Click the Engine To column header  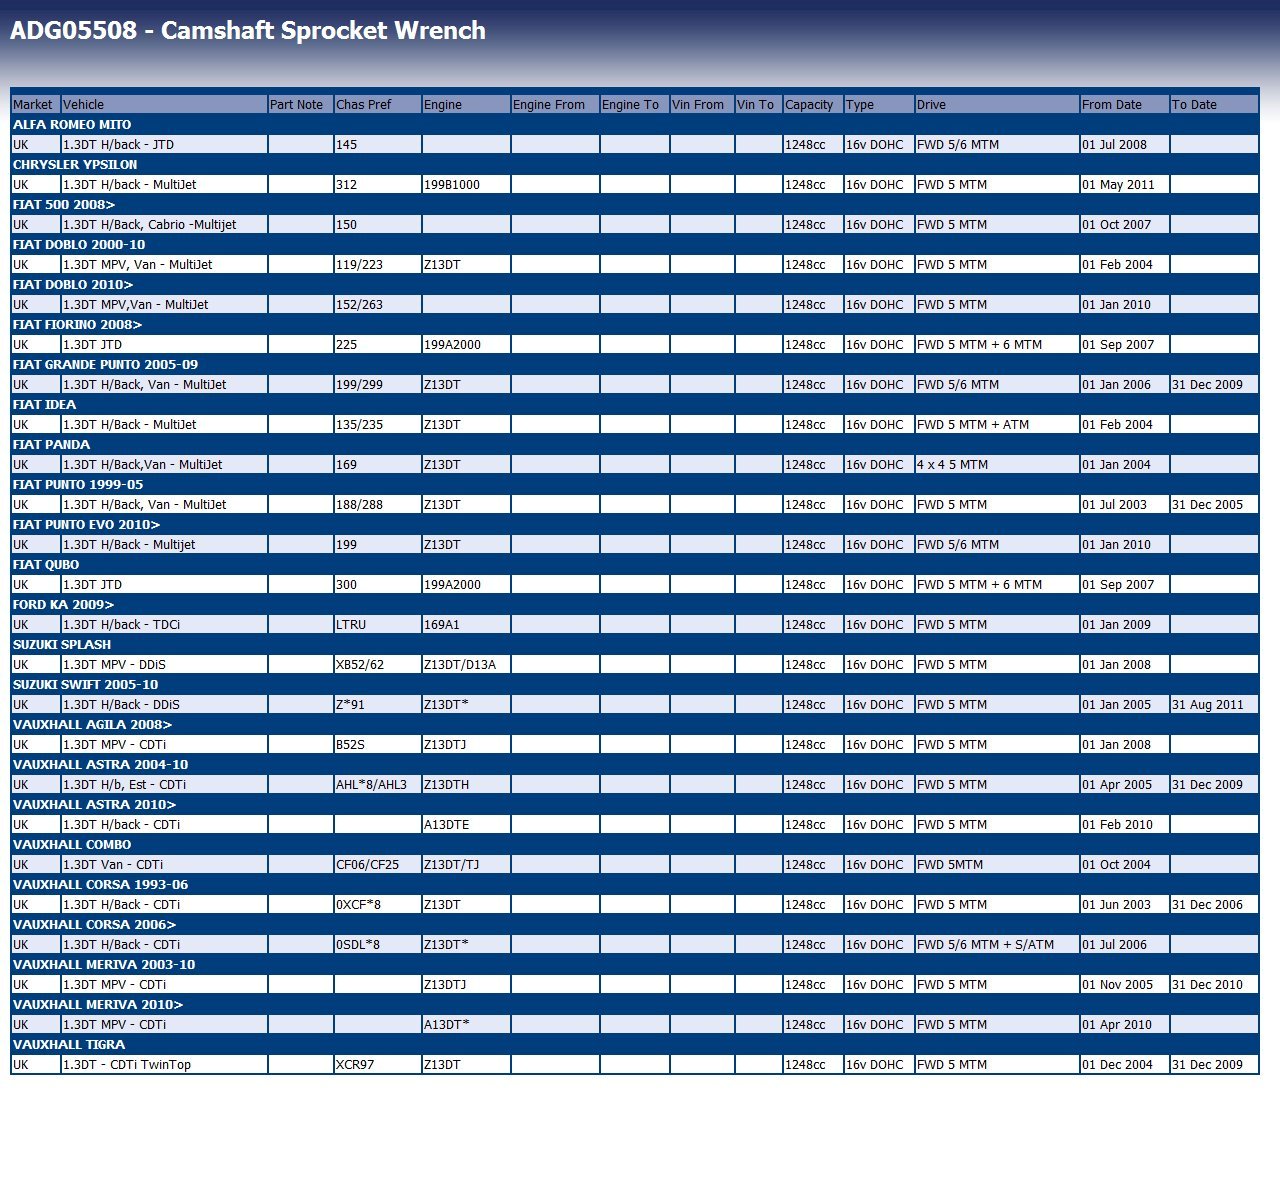click(635, 104)
